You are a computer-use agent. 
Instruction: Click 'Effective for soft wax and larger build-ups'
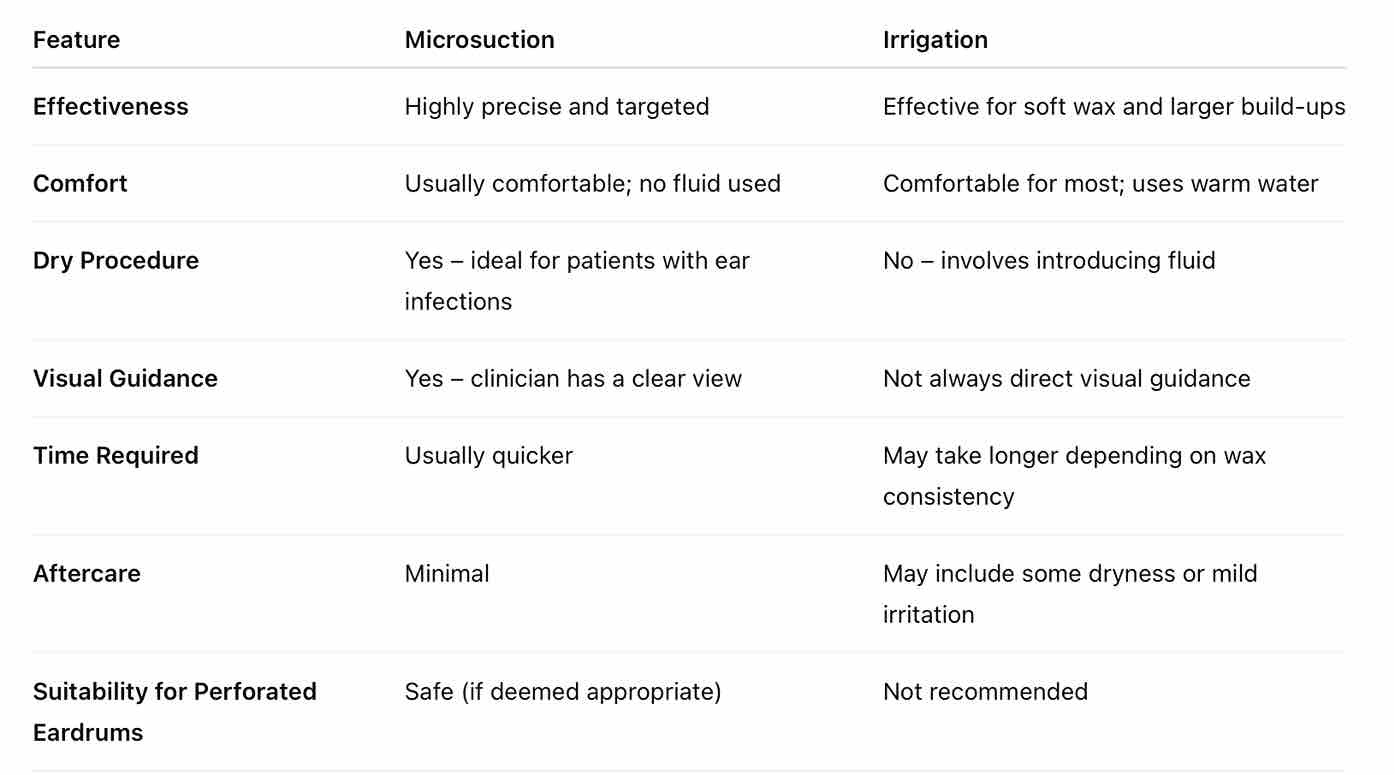click(1113, 107)
